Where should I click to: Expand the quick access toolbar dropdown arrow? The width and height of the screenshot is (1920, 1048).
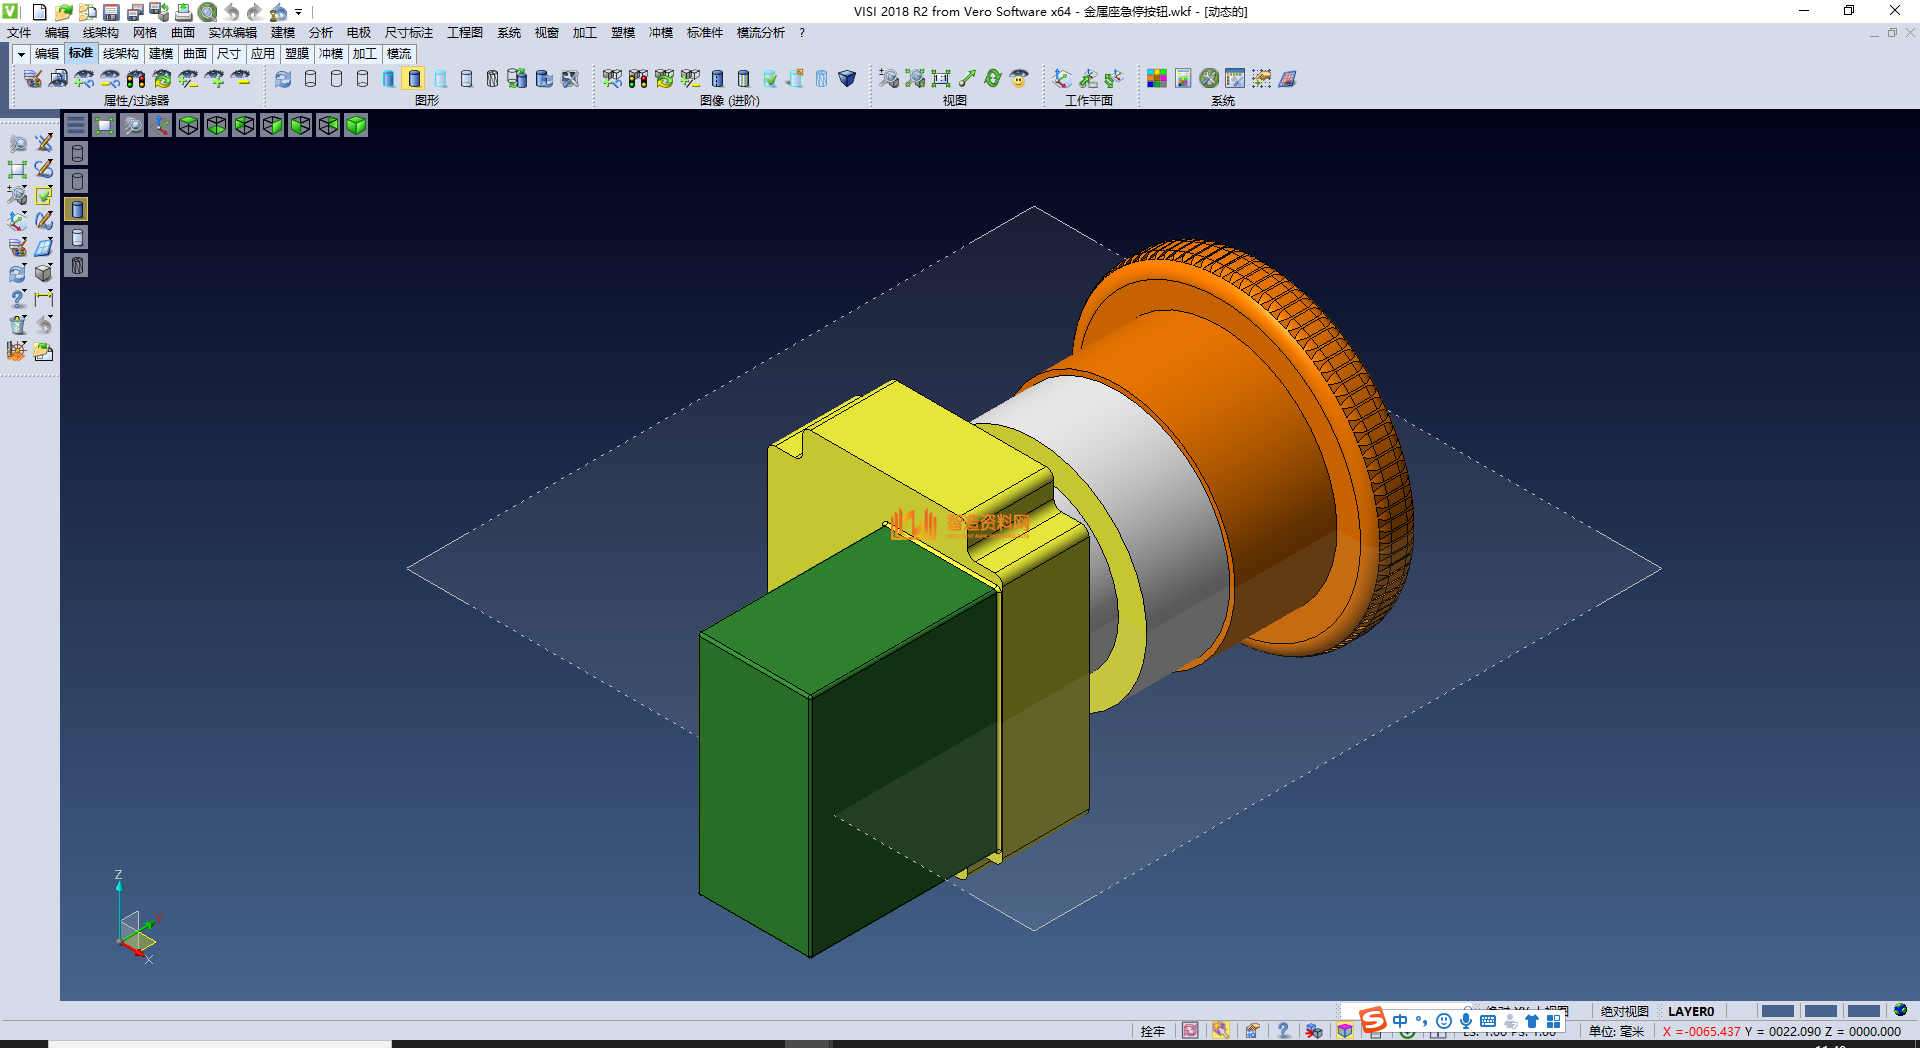tap(299, 12)
